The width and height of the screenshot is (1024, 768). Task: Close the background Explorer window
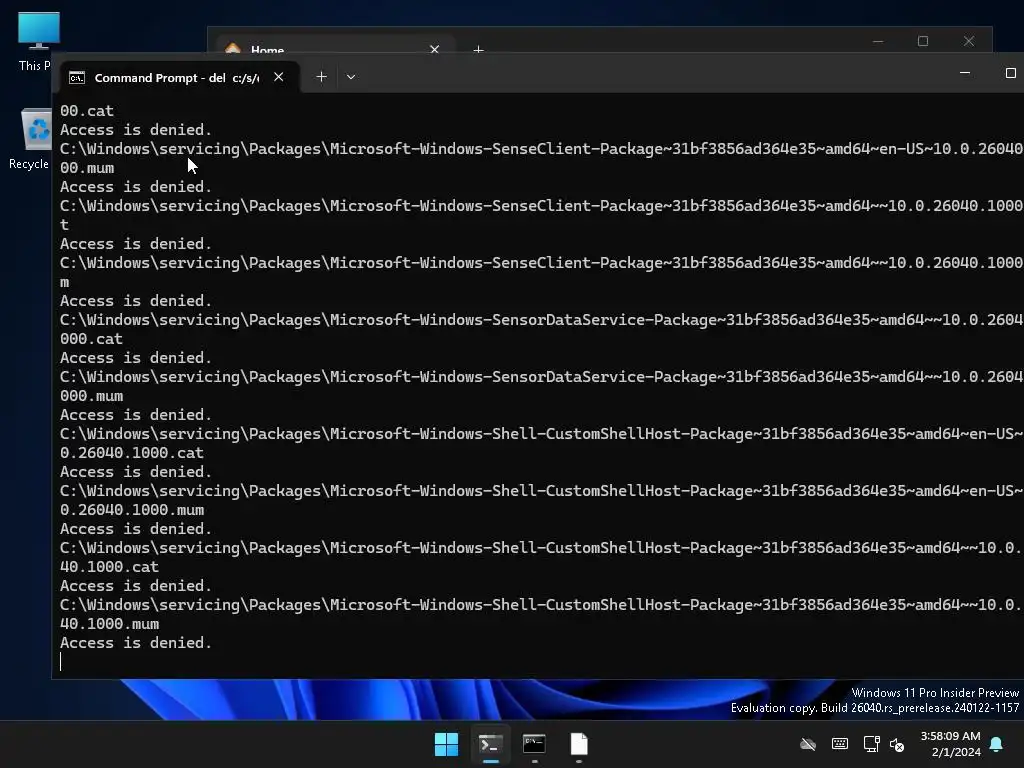[x=968, y=41]
